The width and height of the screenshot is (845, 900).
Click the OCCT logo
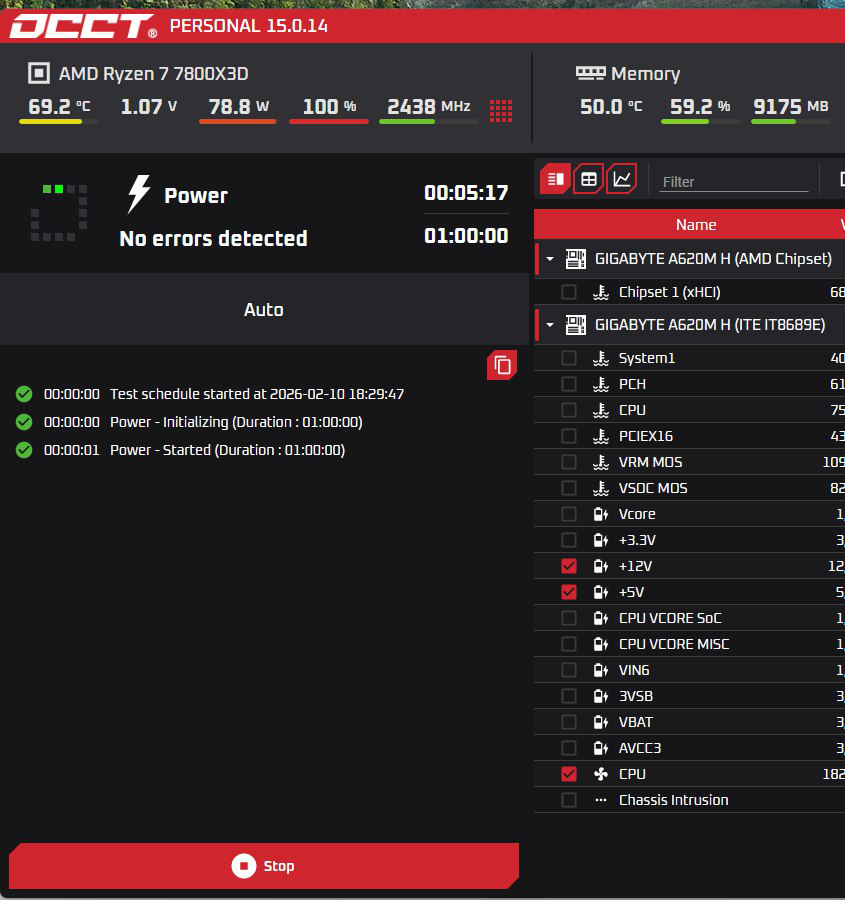coord(83,26)
